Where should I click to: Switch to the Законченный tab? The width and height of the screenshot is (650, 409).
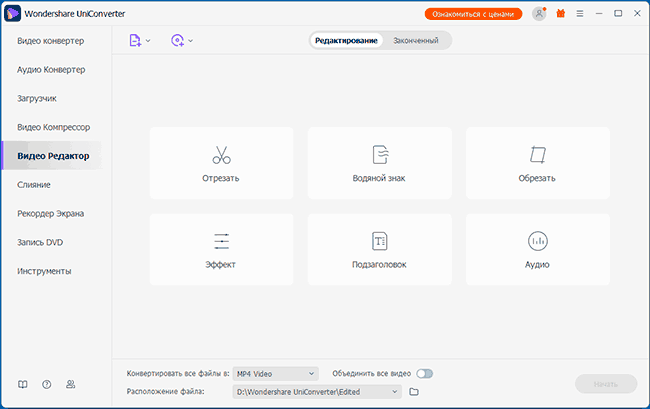click(x=415, y=41)
